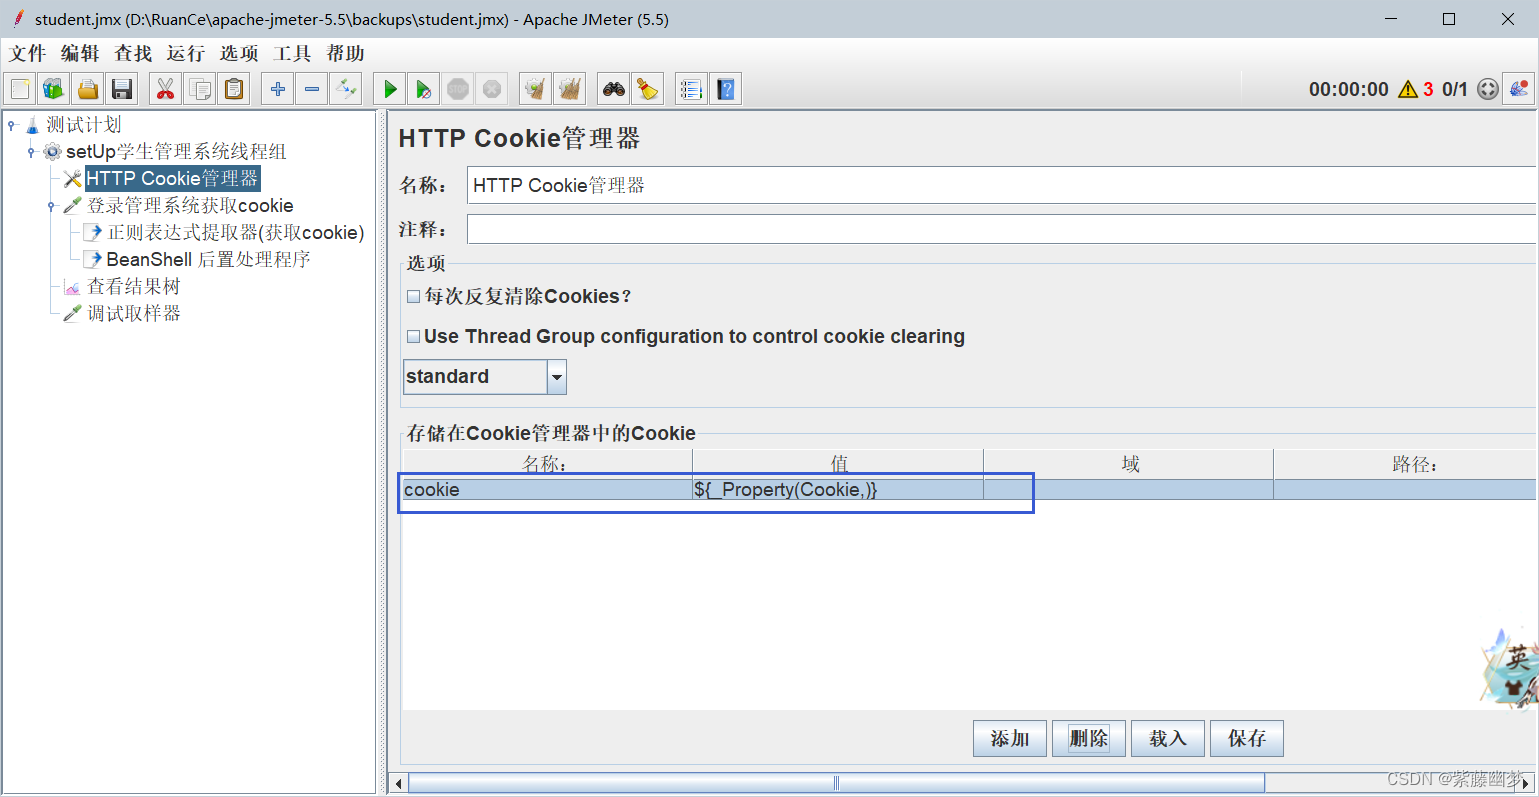Click the New test plan toolbar icon
This screenshot has height=797, width=1539.
pyautogui.click(x=20, y=89)
